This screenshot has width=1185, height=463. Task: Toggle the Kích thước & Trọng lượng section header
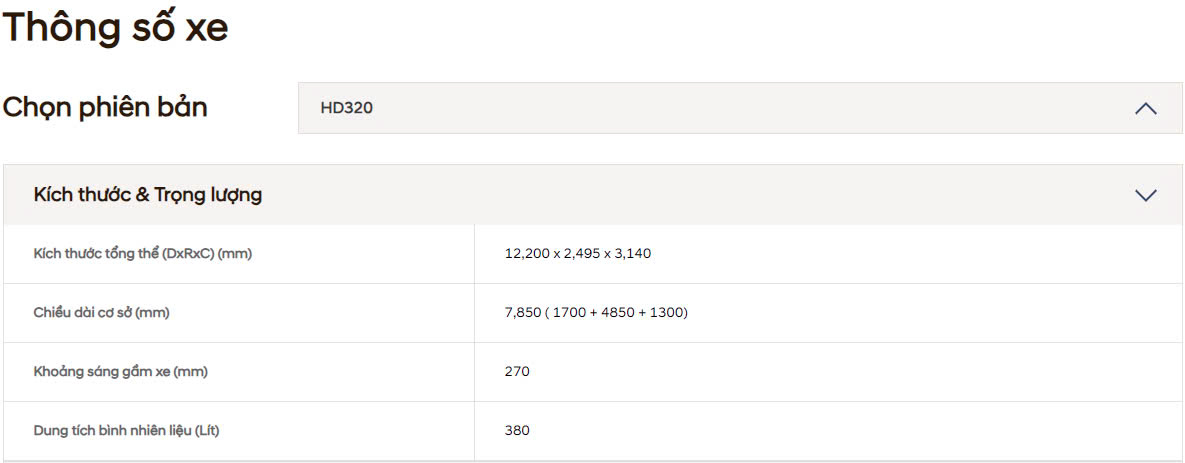(148, 195)
